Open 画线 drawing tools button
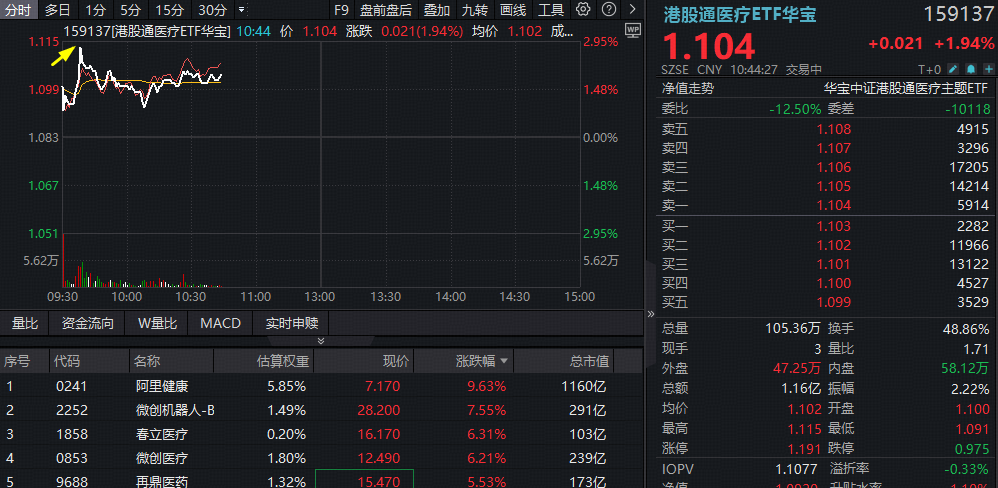This screenshot has width=998, height=488. (x=512, y=10)
